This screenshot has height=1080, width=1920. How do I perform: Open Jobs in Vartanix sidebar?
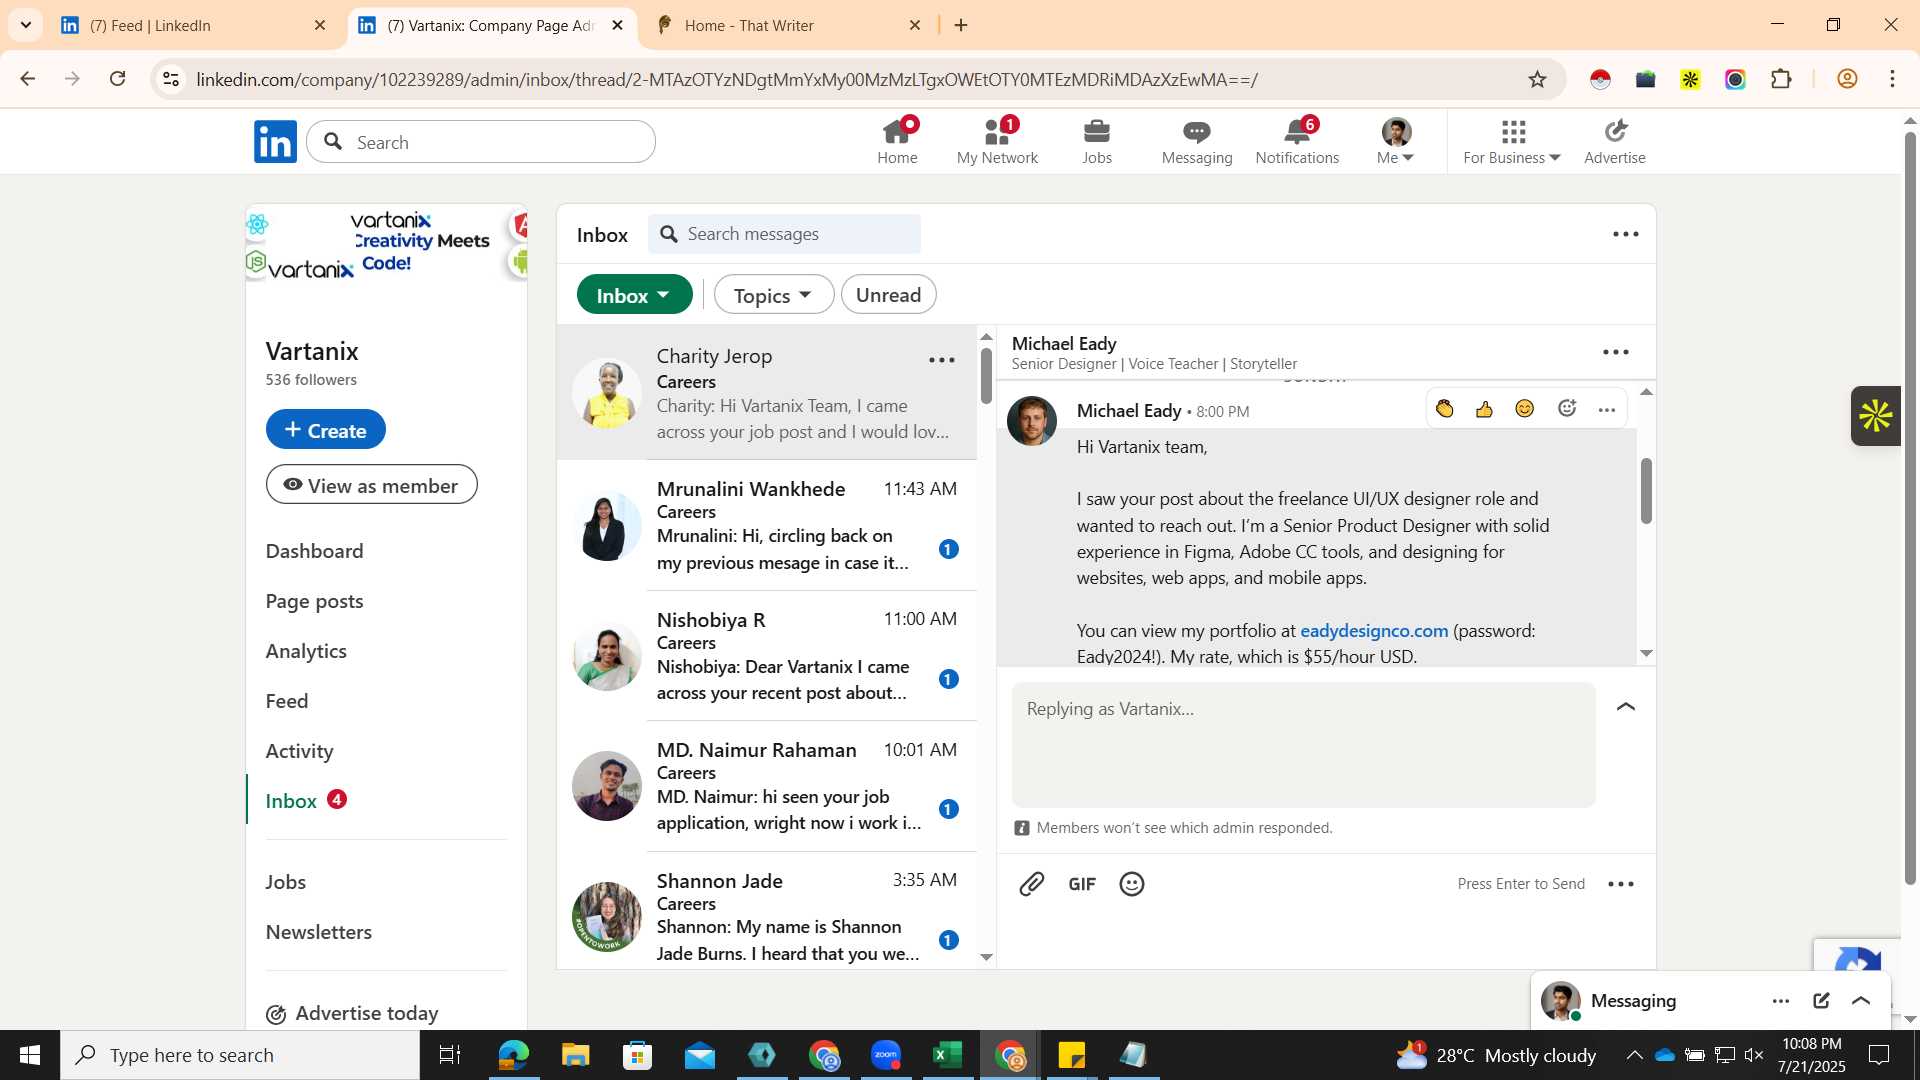coord(285,882)
